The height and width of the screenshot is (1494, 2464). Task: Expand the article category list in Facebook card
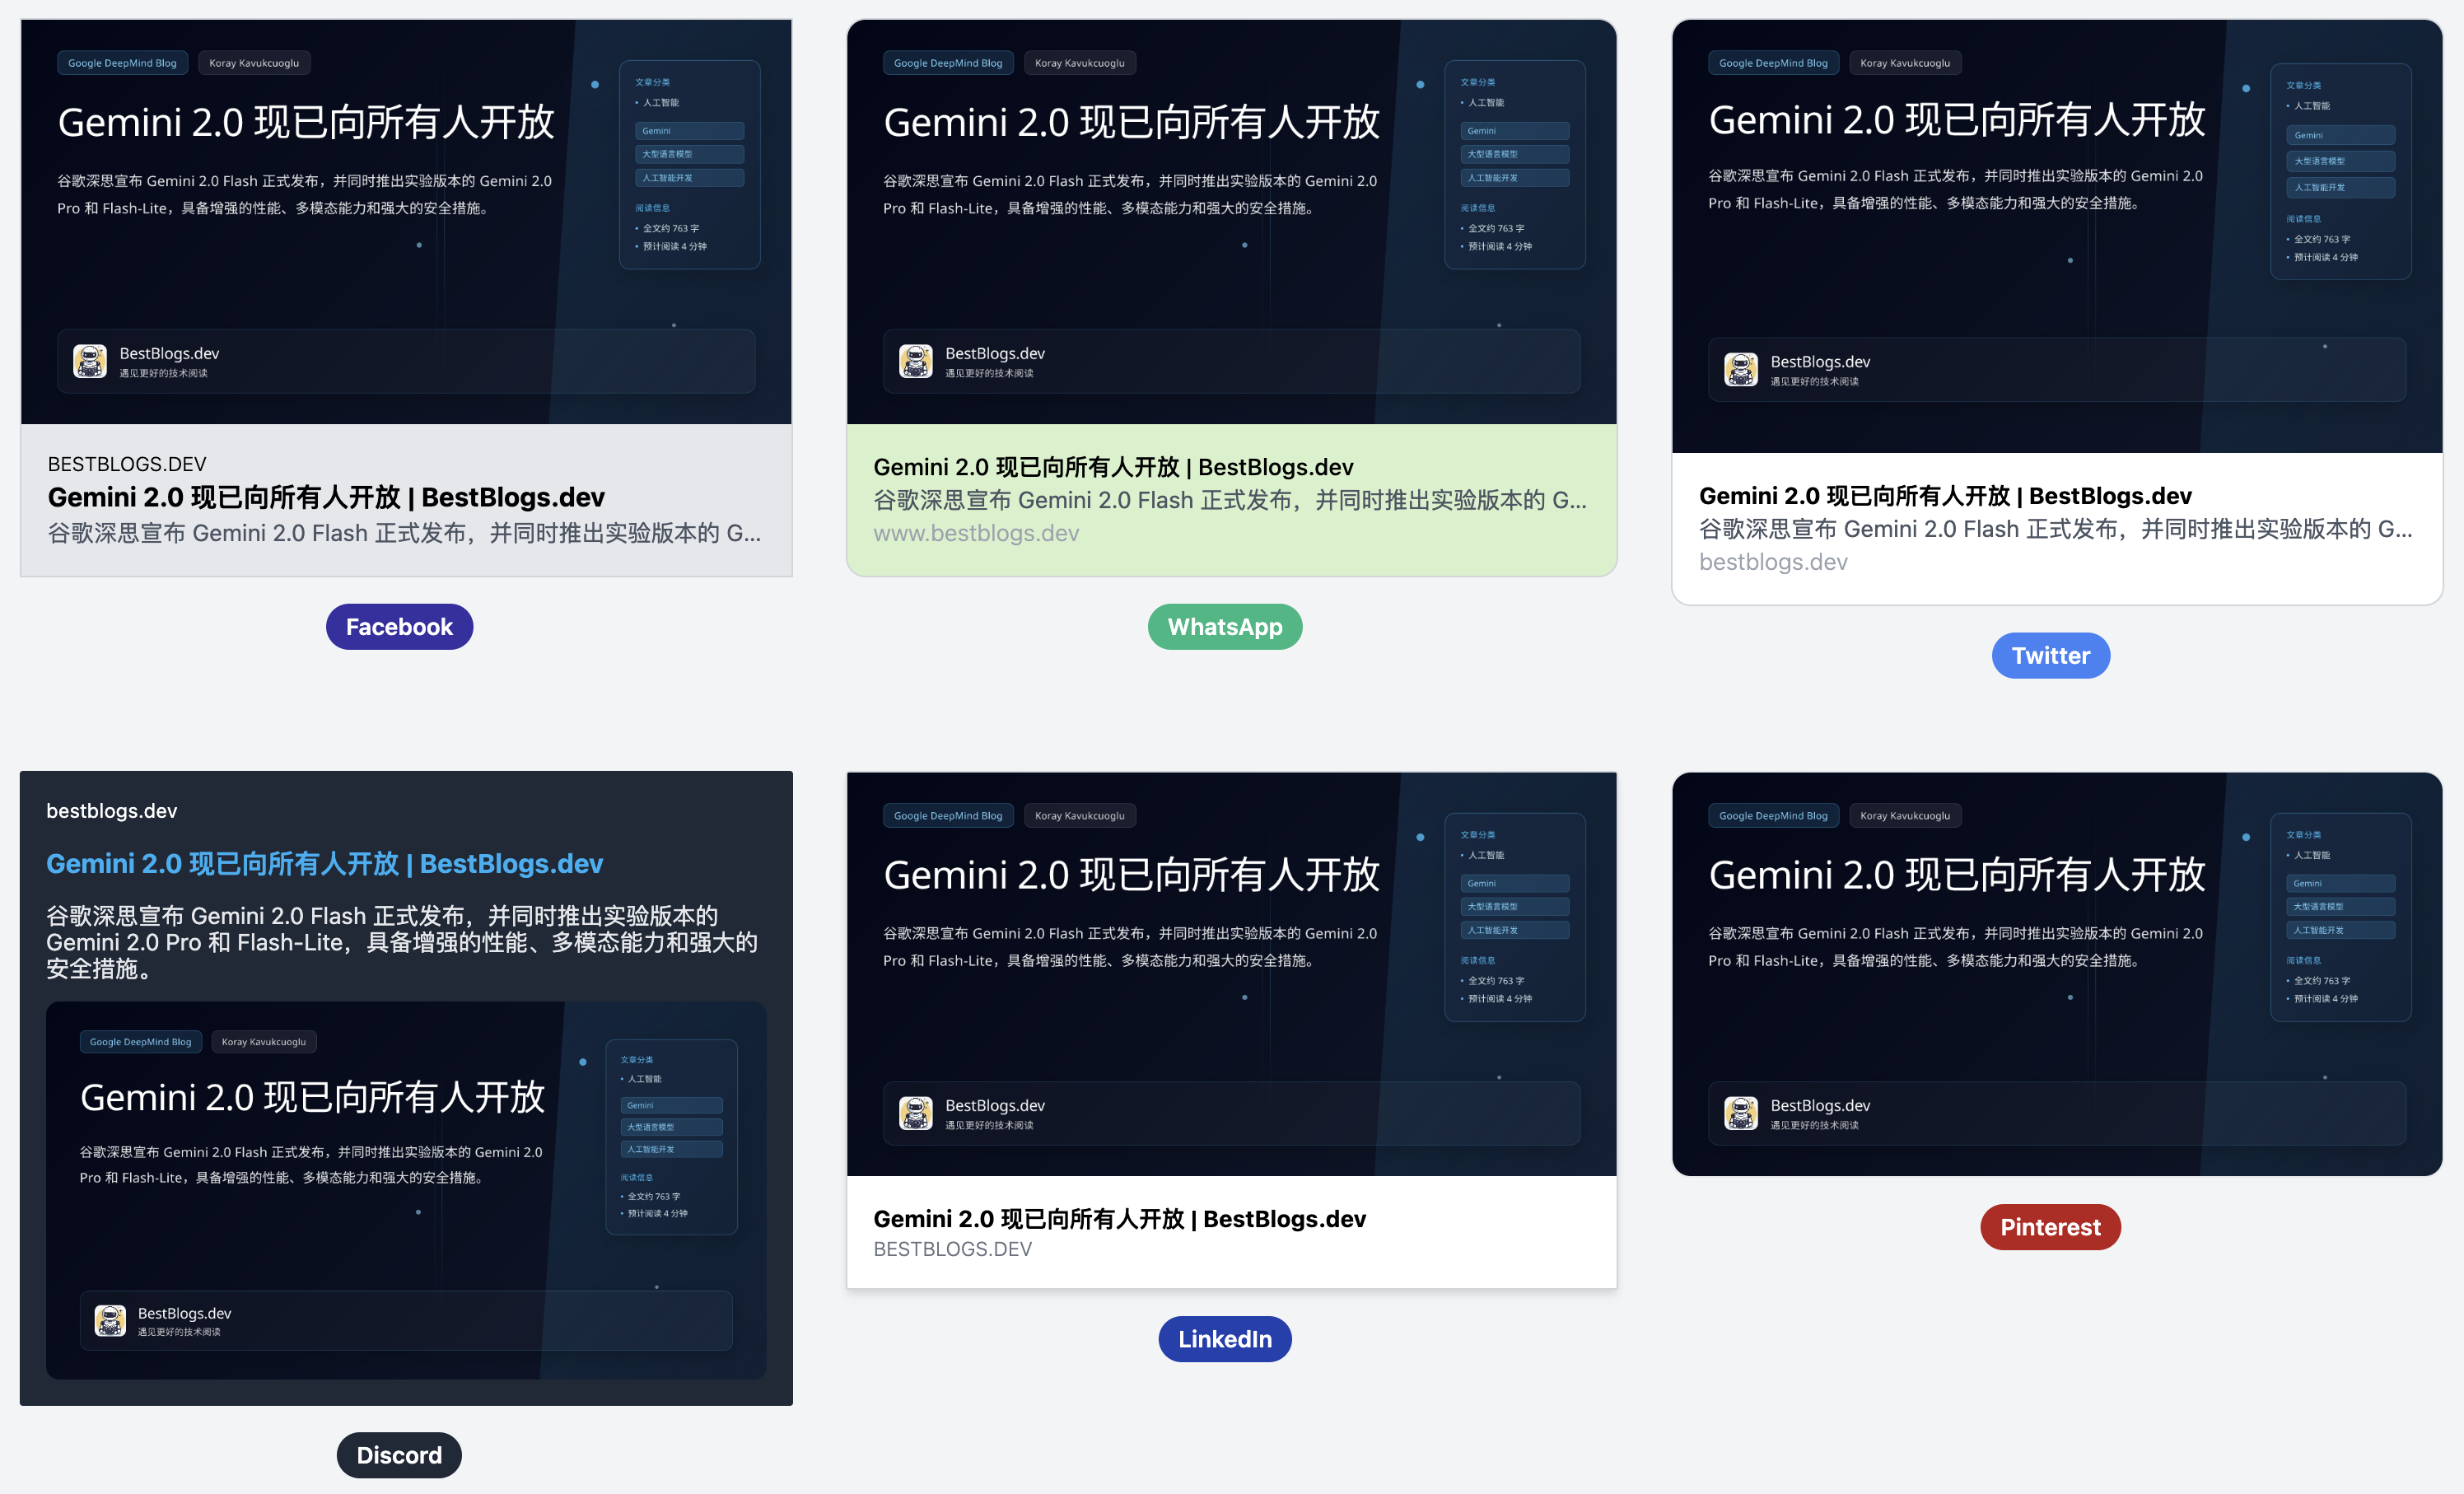[650, 81]
